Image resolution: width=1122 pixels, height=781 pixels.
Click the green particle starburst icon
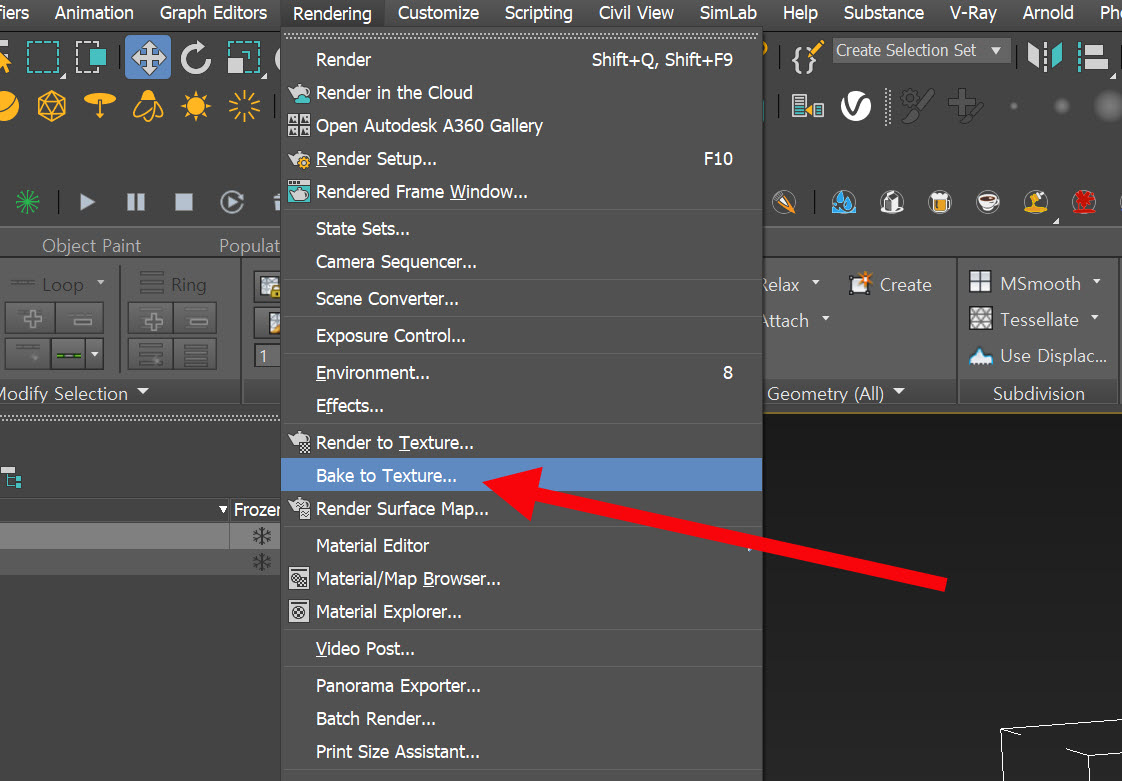[x=28, y=202]
